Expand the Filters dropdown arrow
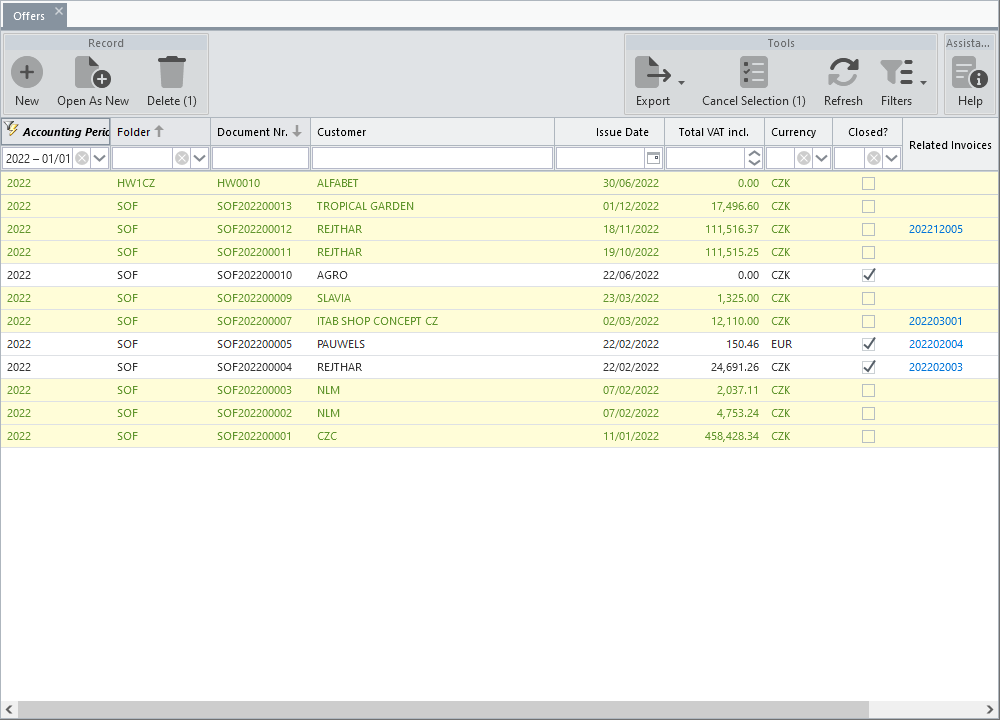This screenshot has width=1000, height=720. tap(923, 83)
